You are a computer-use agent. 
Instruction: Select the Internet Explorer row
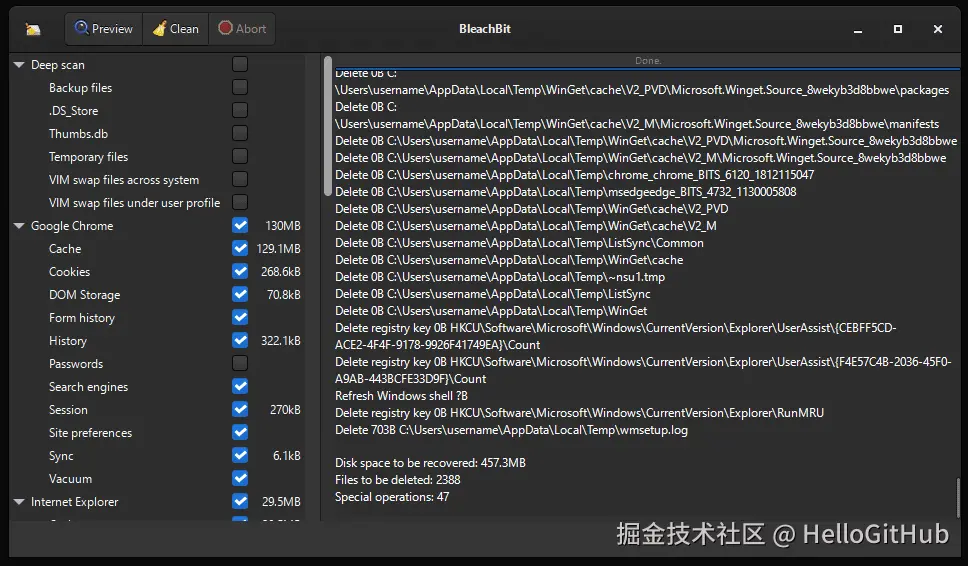[75, 502]
